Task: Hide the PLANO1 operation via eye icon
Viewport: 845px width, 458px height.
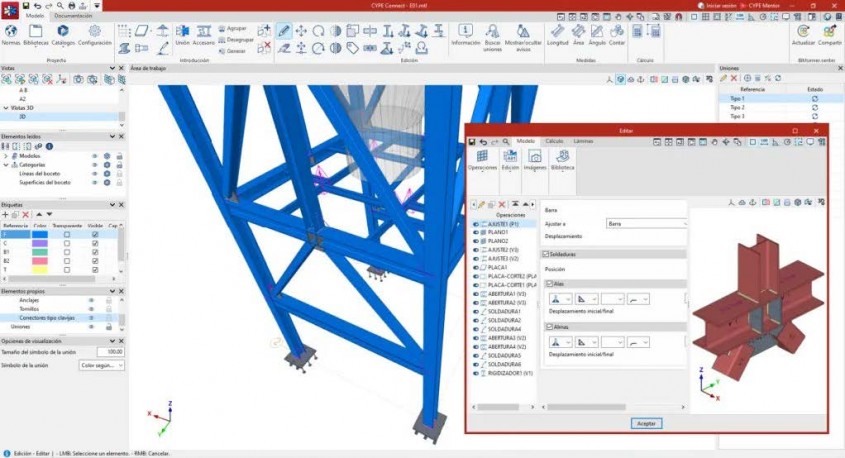Action: pyautogui.click(x=476, y=232)
